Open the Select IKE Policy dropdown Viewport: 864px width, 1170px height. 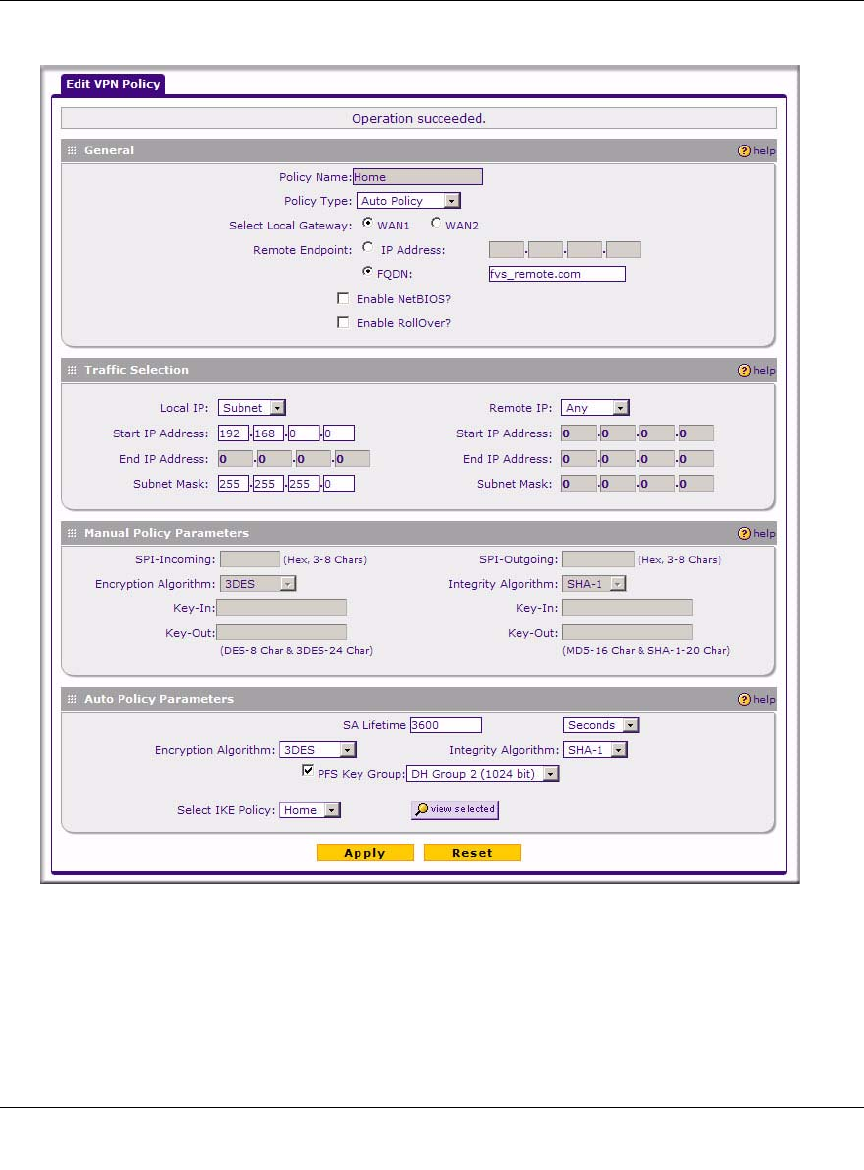point(310,810)
